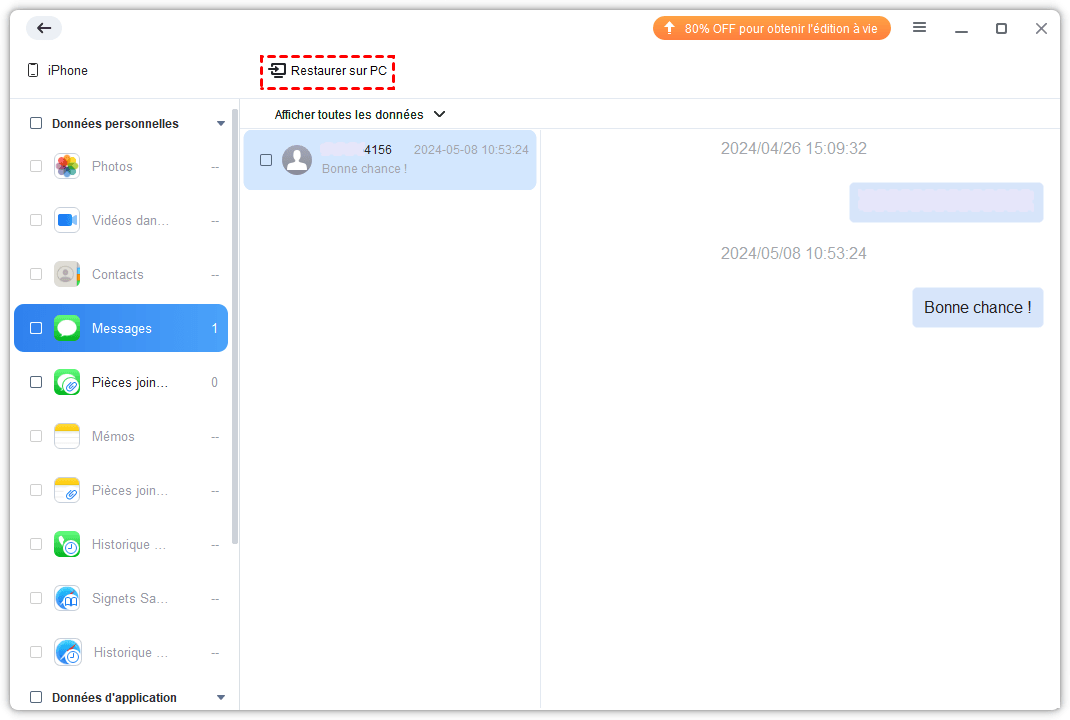Select the conversation ending in 4156 checkbox
1070x720 pixels.
point(266,160)
